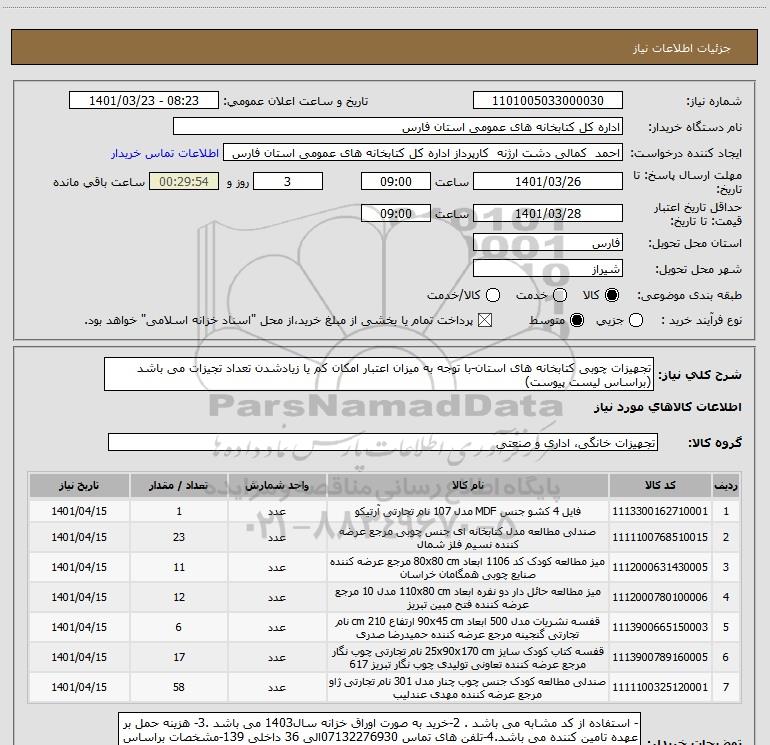Image resolution: width=770 pixels, height=745 pixels.
Task: Click the announcement date field 1401/03/23 - 08:23
Action: 144,101
